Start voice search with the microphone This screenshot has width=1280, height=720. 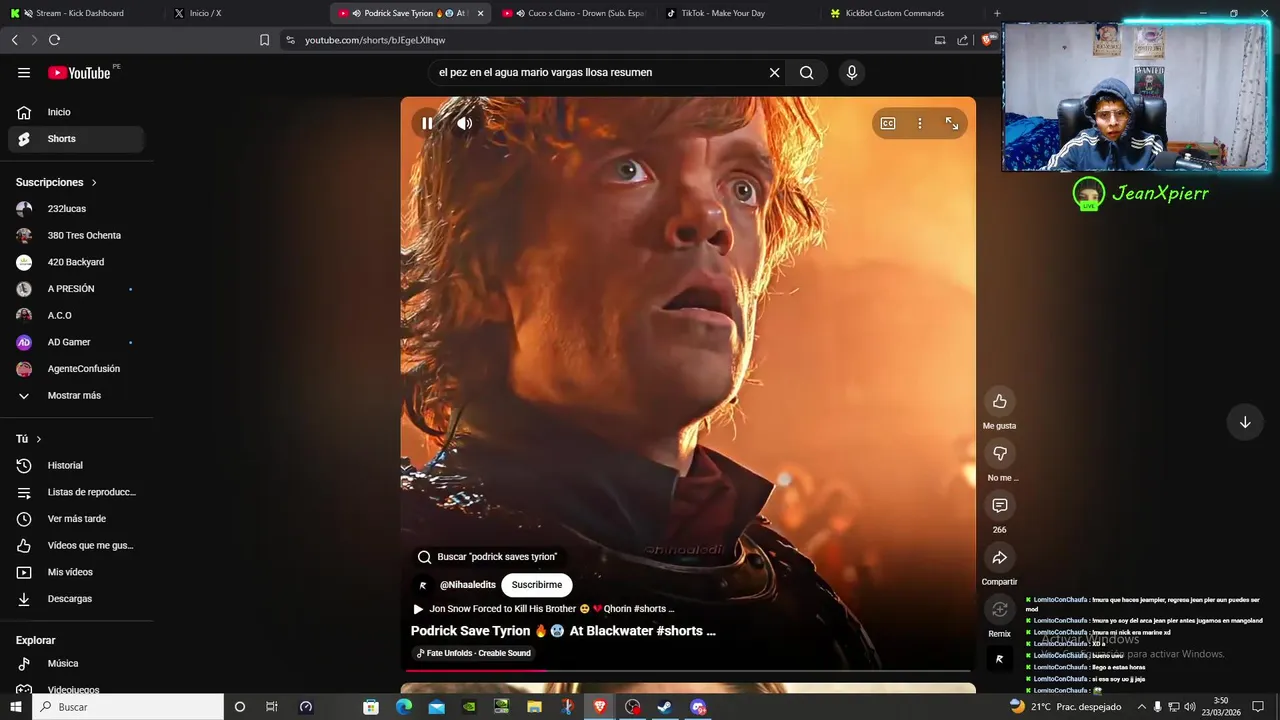[852, 72]
